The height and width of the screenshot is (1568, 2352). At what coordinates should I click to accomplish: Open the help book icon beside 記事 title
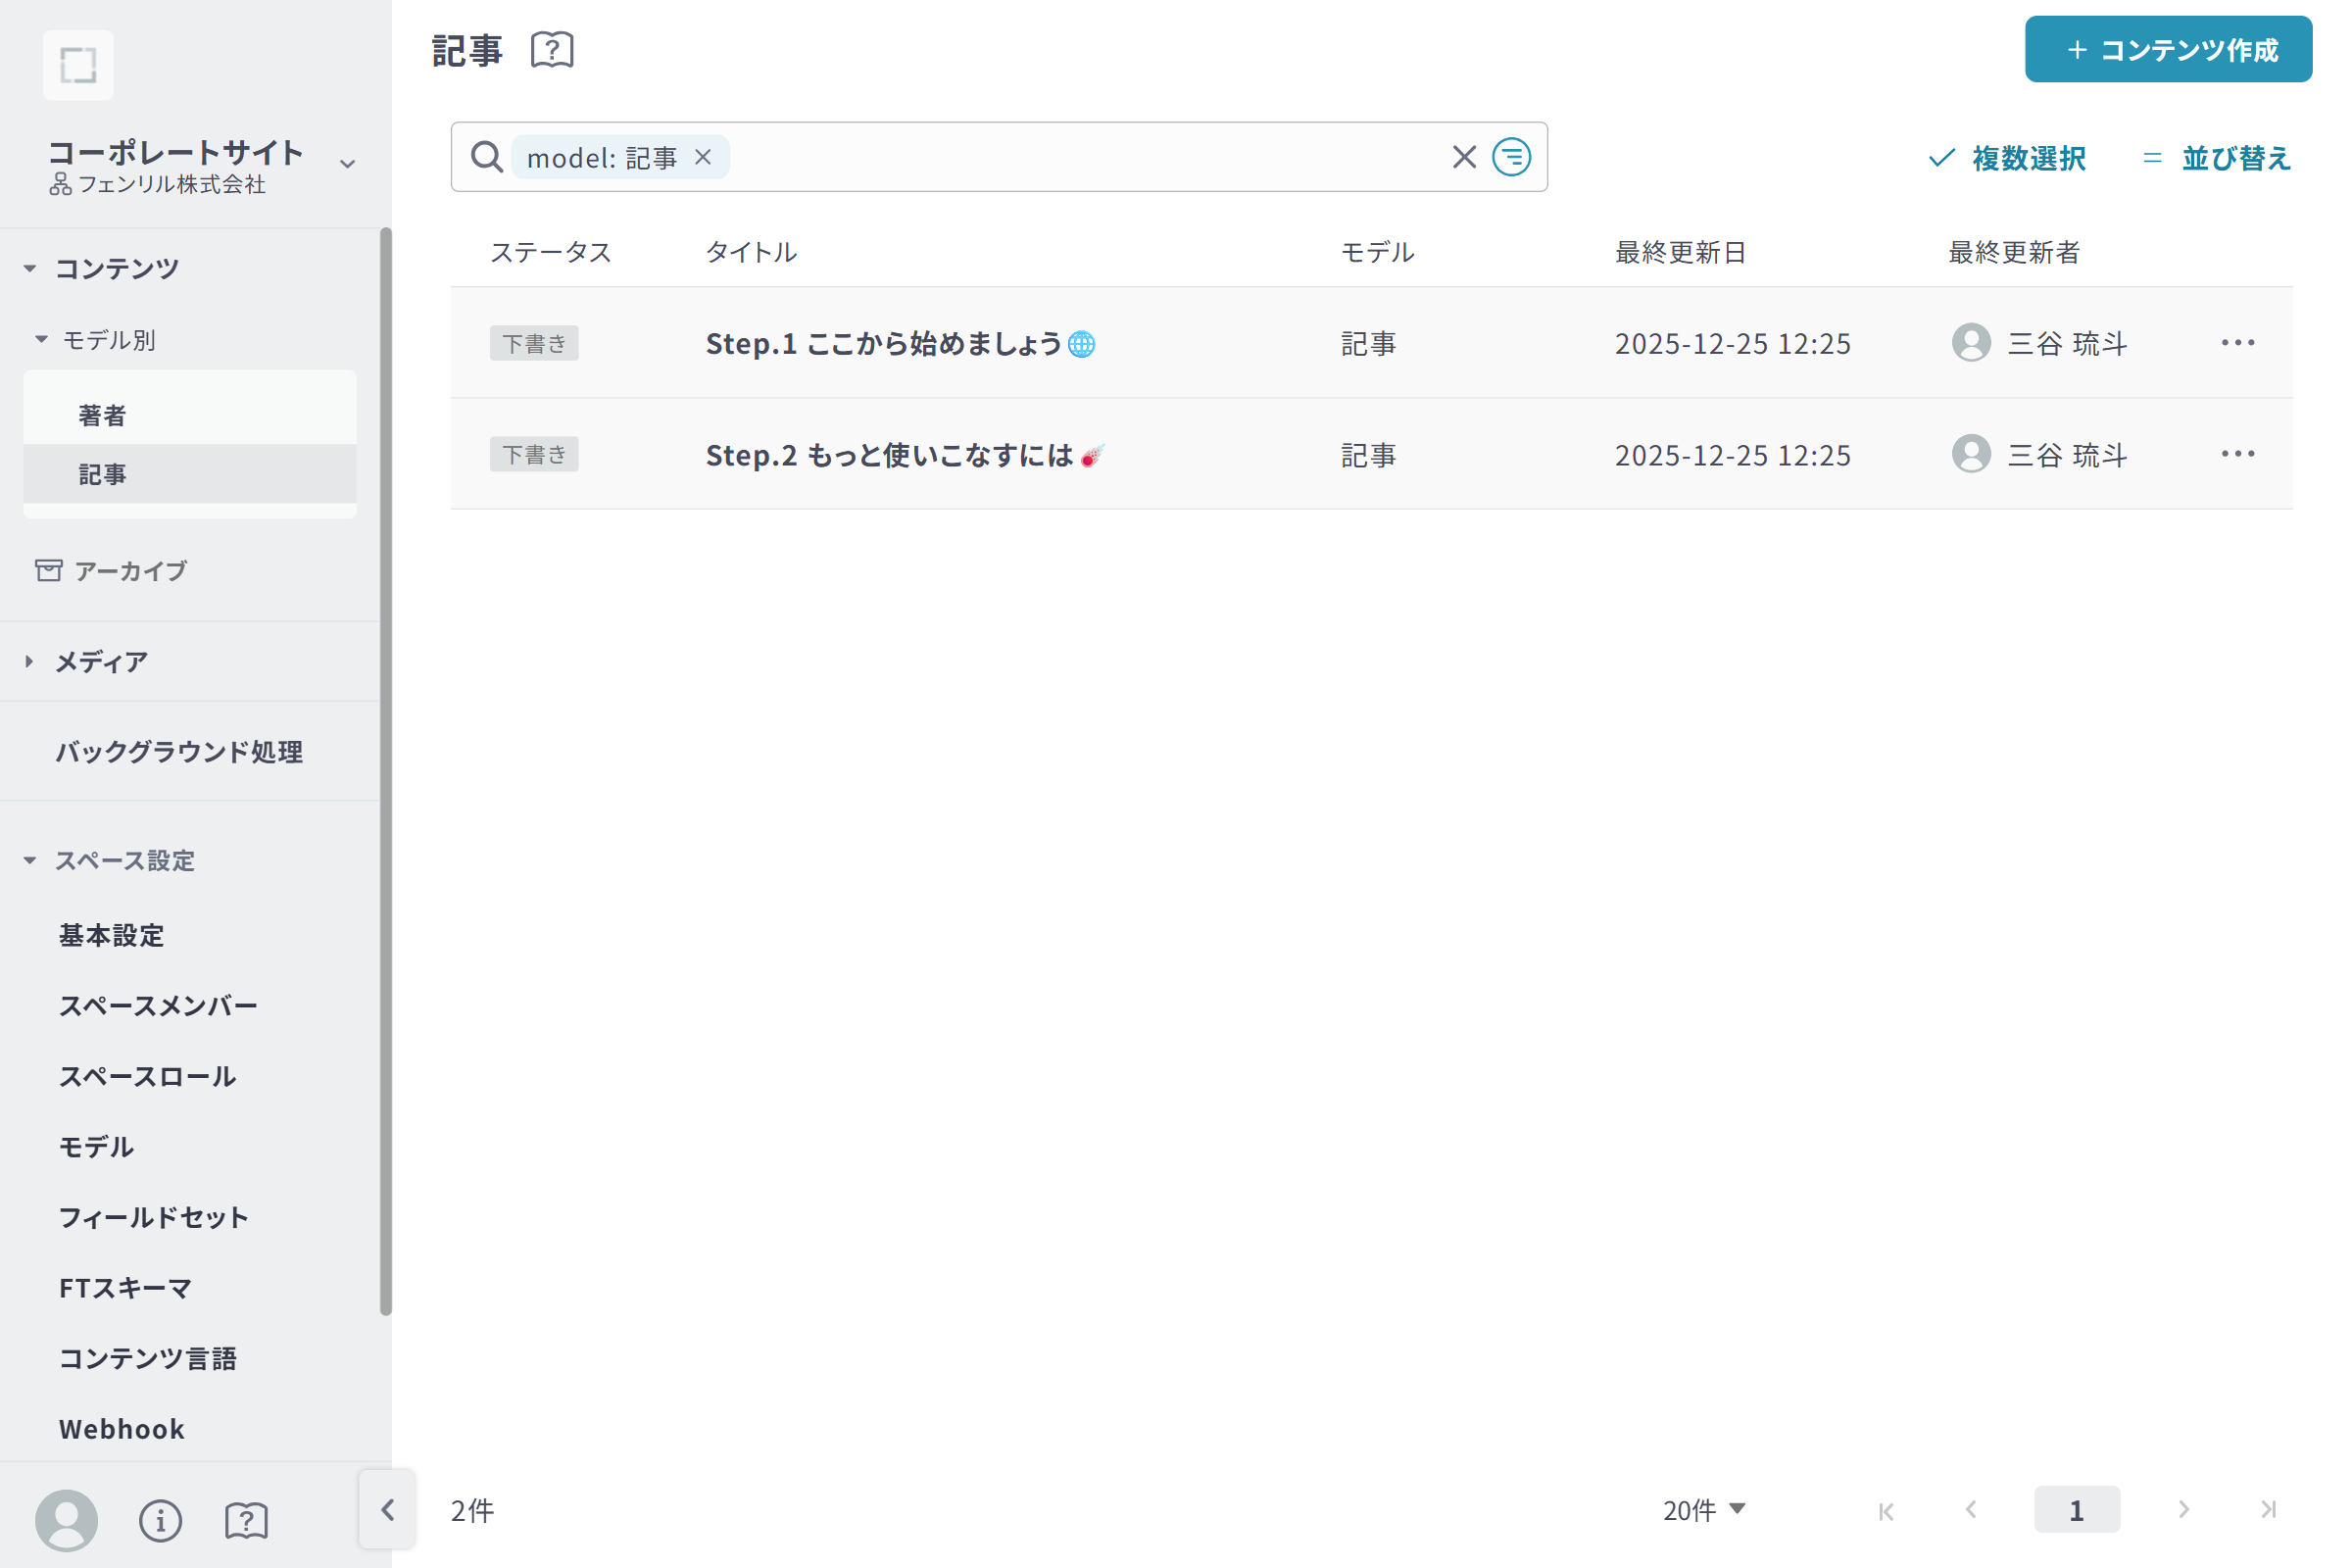coord(552,50)
